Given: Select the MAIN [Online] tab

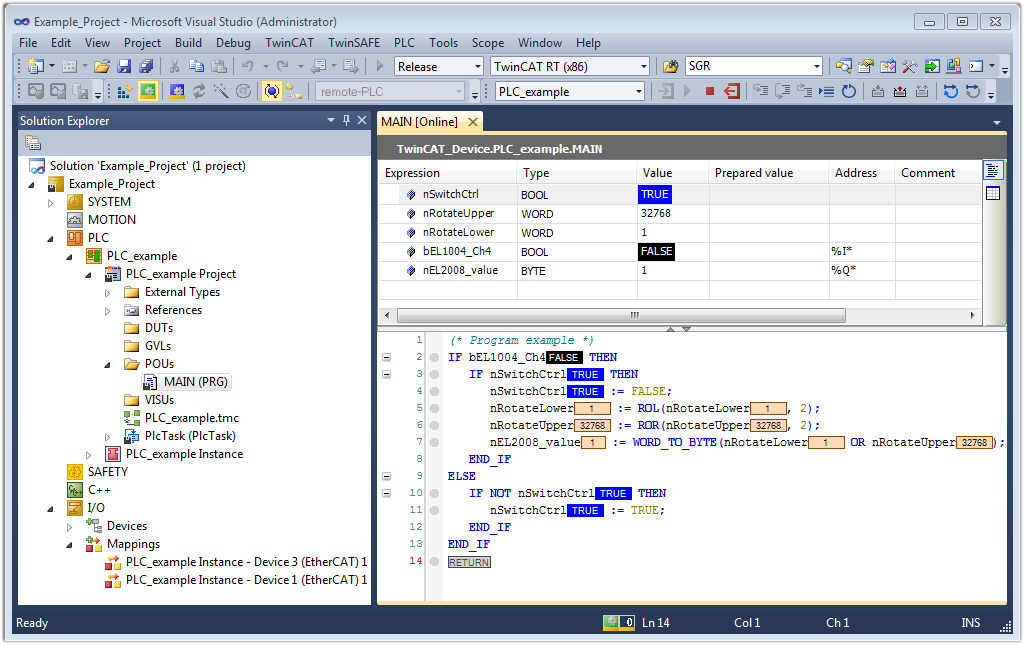Looking at the screenshot, I should point(420,122).
